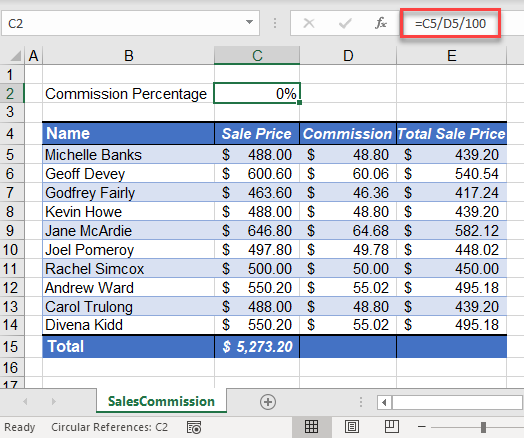Screen dimensions: 524x443
Task: Click horizontal scrollbar left arrow
Action: click(384, 403)
